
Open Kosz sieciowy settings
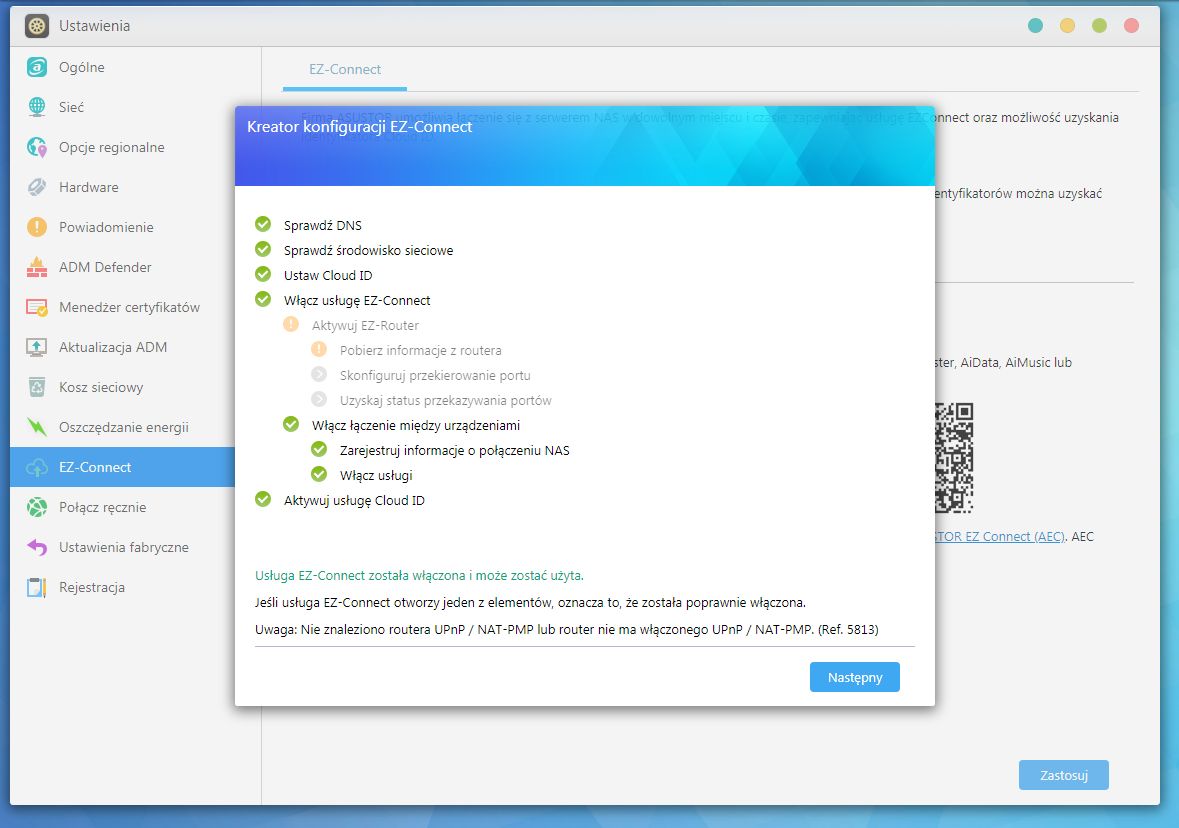(x=122, y=387)
